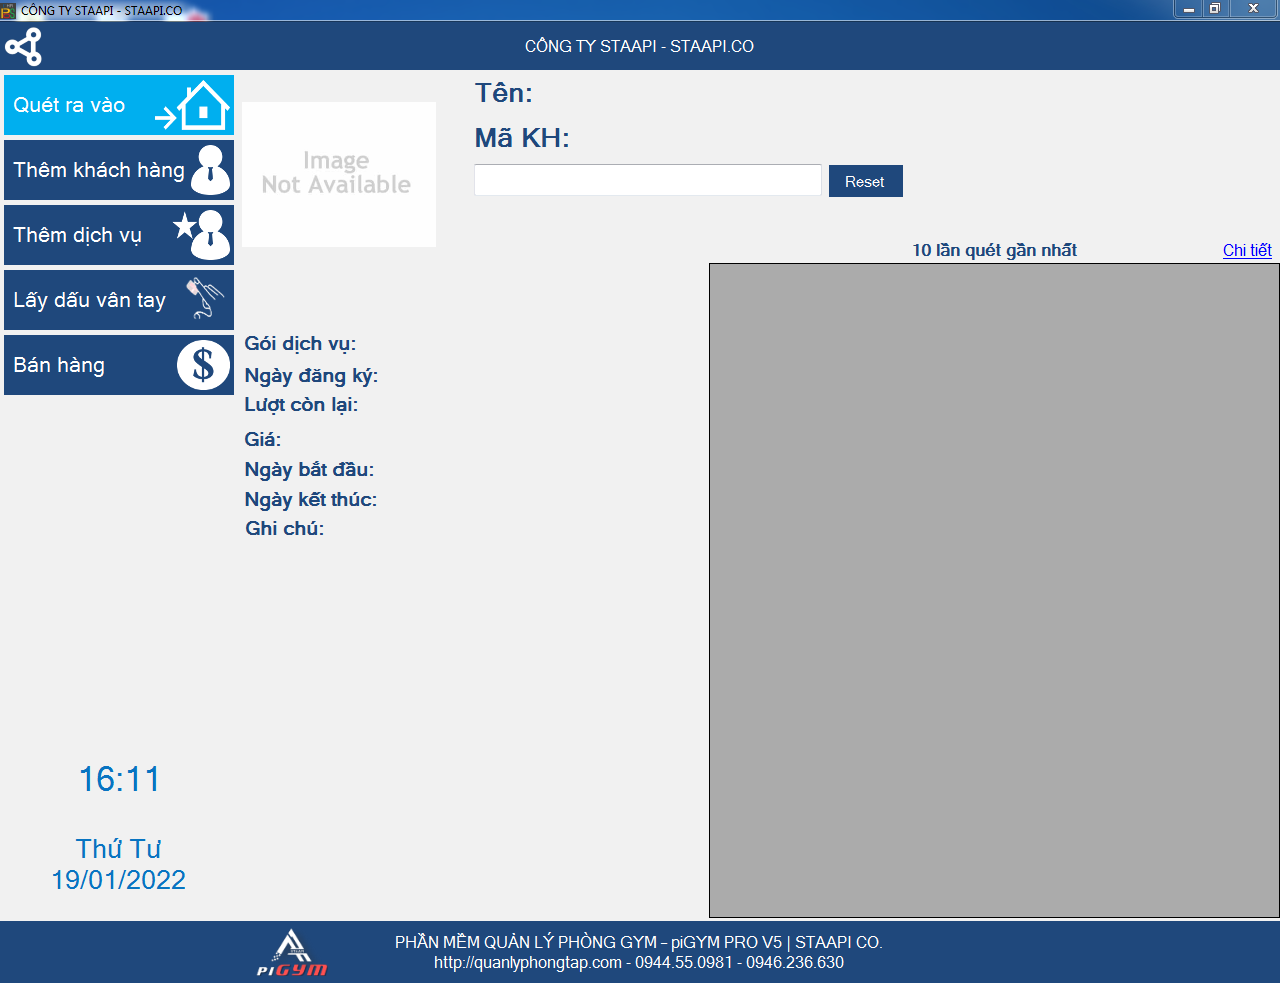Focus the Mã KH text input field
The width and height of the screenshot is (1280, 983).
pos(647,181)
